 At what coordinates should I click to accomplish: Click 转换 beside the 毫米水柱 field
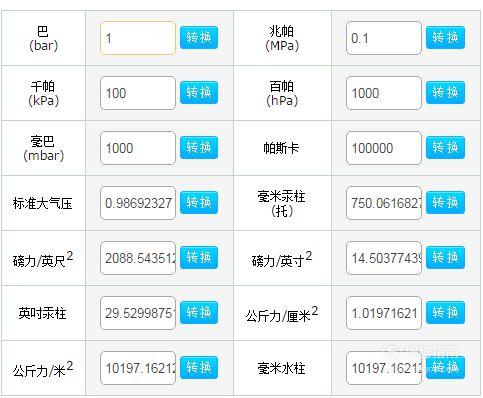point(445,367)
